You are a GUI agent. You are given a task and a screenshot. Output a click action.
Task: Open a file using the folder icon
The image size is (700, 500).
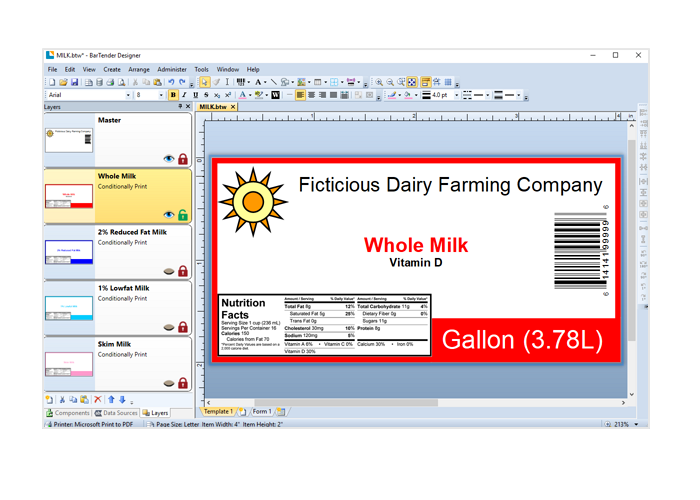tap(63, 82)
